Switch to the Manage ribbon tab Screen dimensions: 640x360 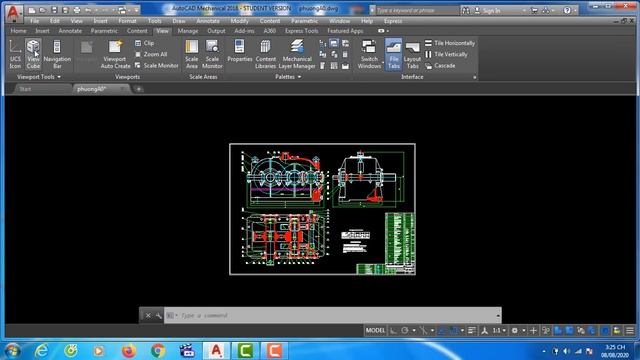click(188, 31)
